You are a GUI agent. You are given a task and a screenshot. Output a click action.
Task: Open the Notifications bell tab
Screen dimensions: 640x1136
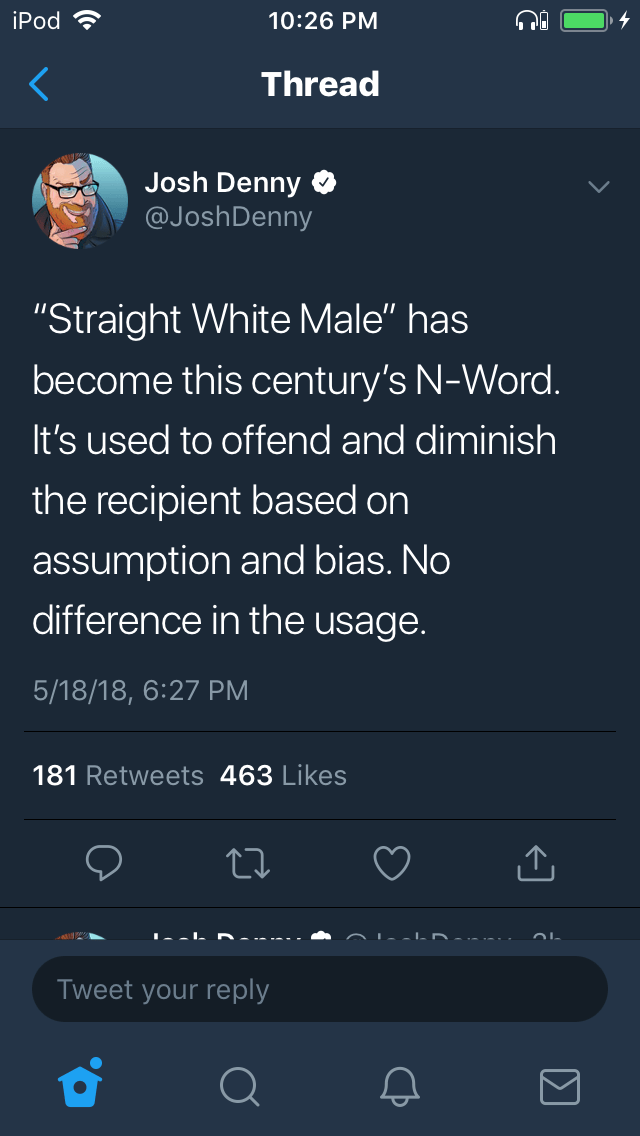(400, 1085)
